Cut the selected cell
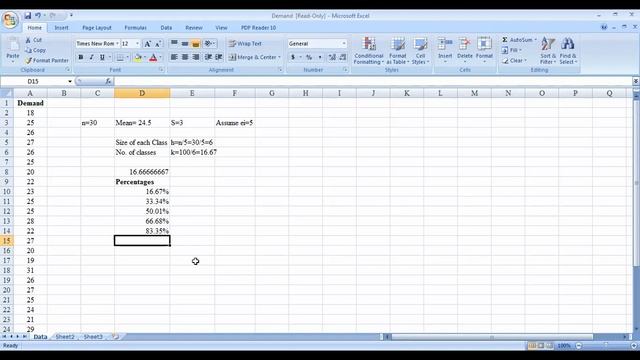Image resolution: width=640 pixels, height=360 pixels. [33, 40]
